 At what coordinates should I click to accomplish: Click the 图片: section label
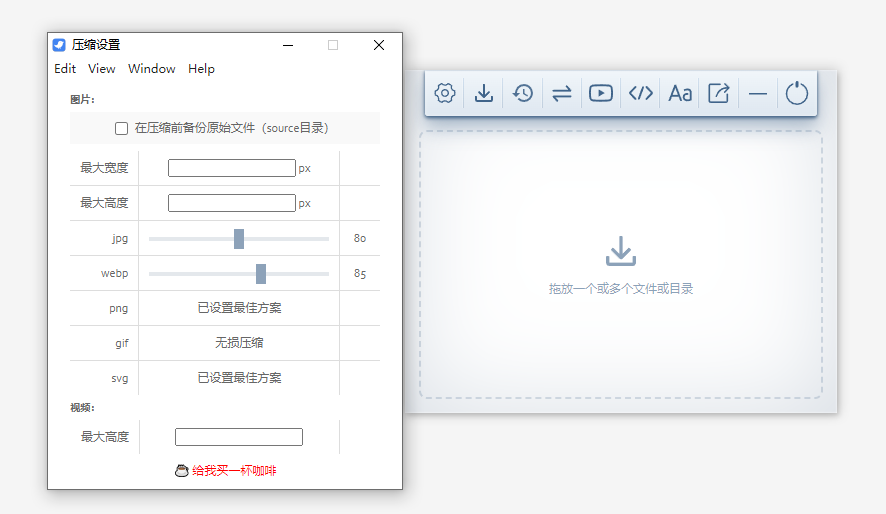[82, 99]
